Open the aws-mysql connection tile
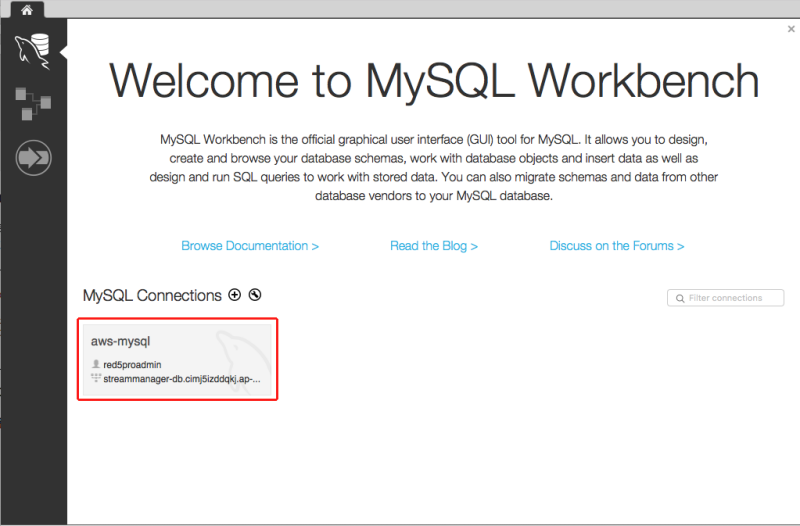This screenshot has height=526, width=800. [178, 359]
